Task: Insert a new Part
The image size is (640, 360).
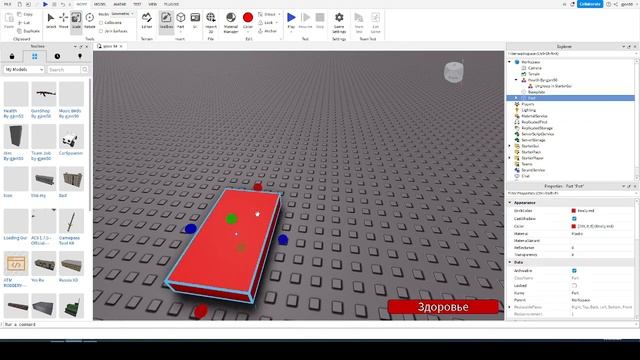Action: pyautogui.click(x=180, y=21)
